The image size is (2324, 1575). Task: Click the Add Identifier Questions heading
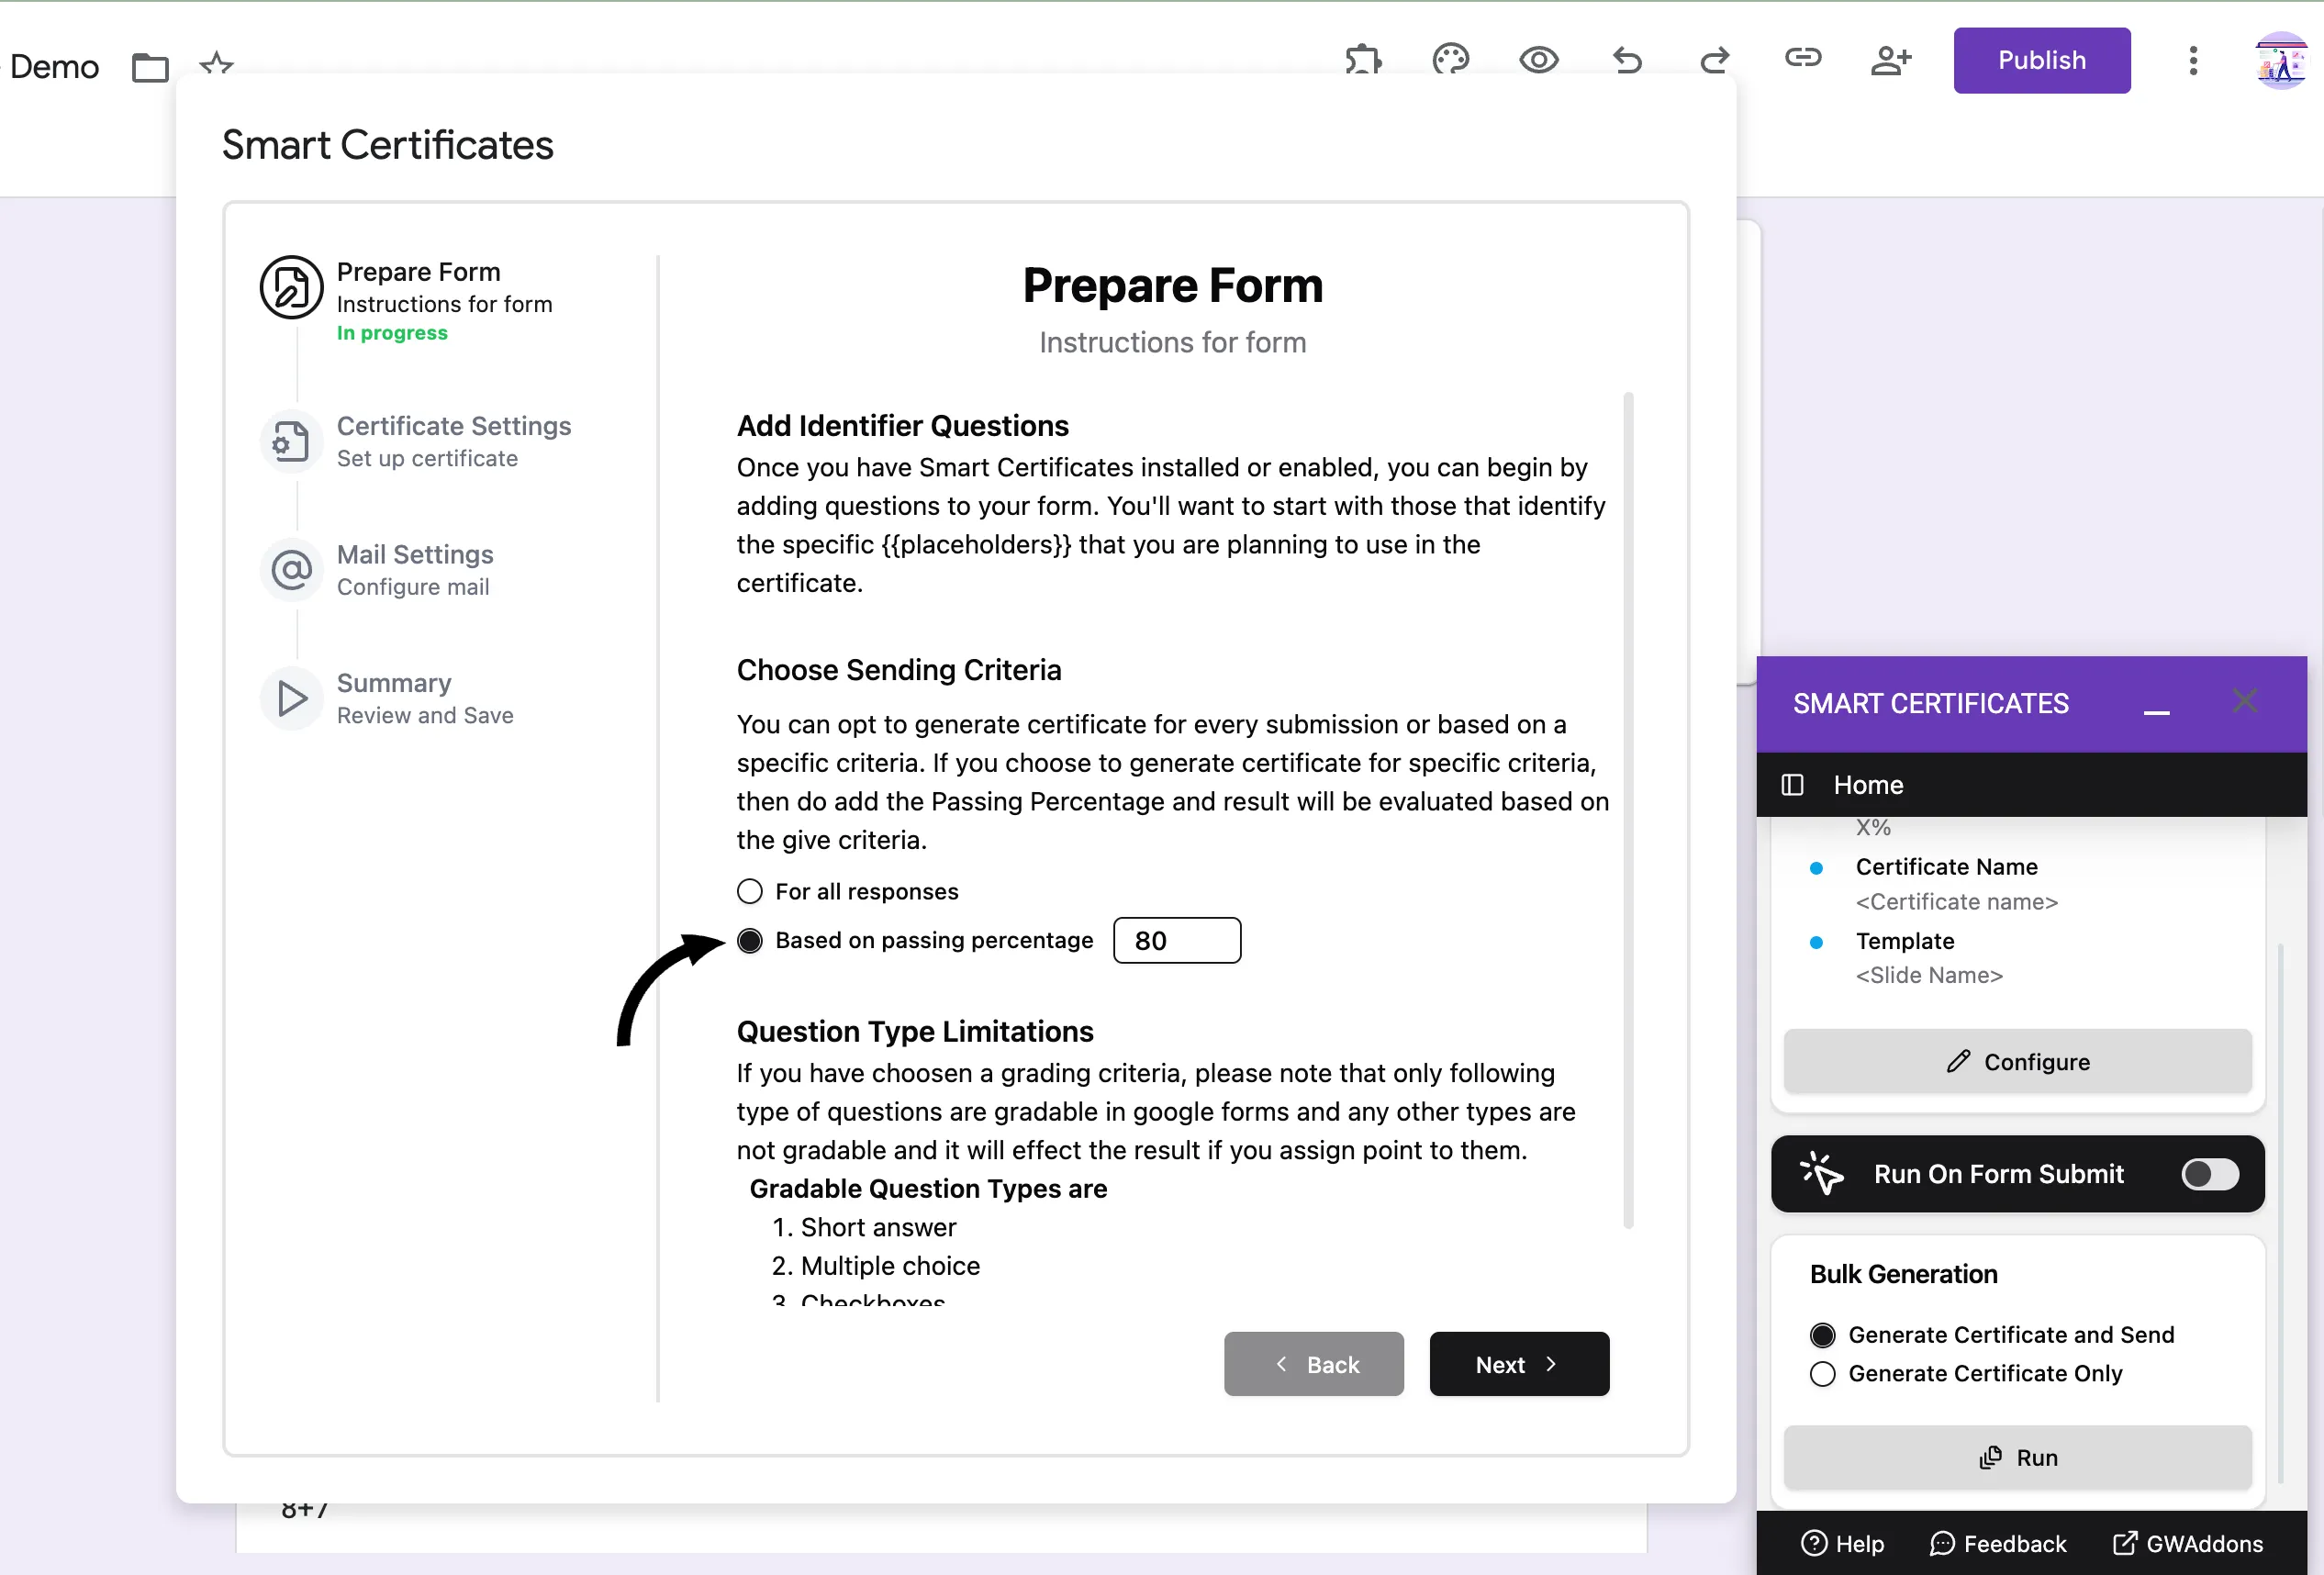tap(903, 426)
